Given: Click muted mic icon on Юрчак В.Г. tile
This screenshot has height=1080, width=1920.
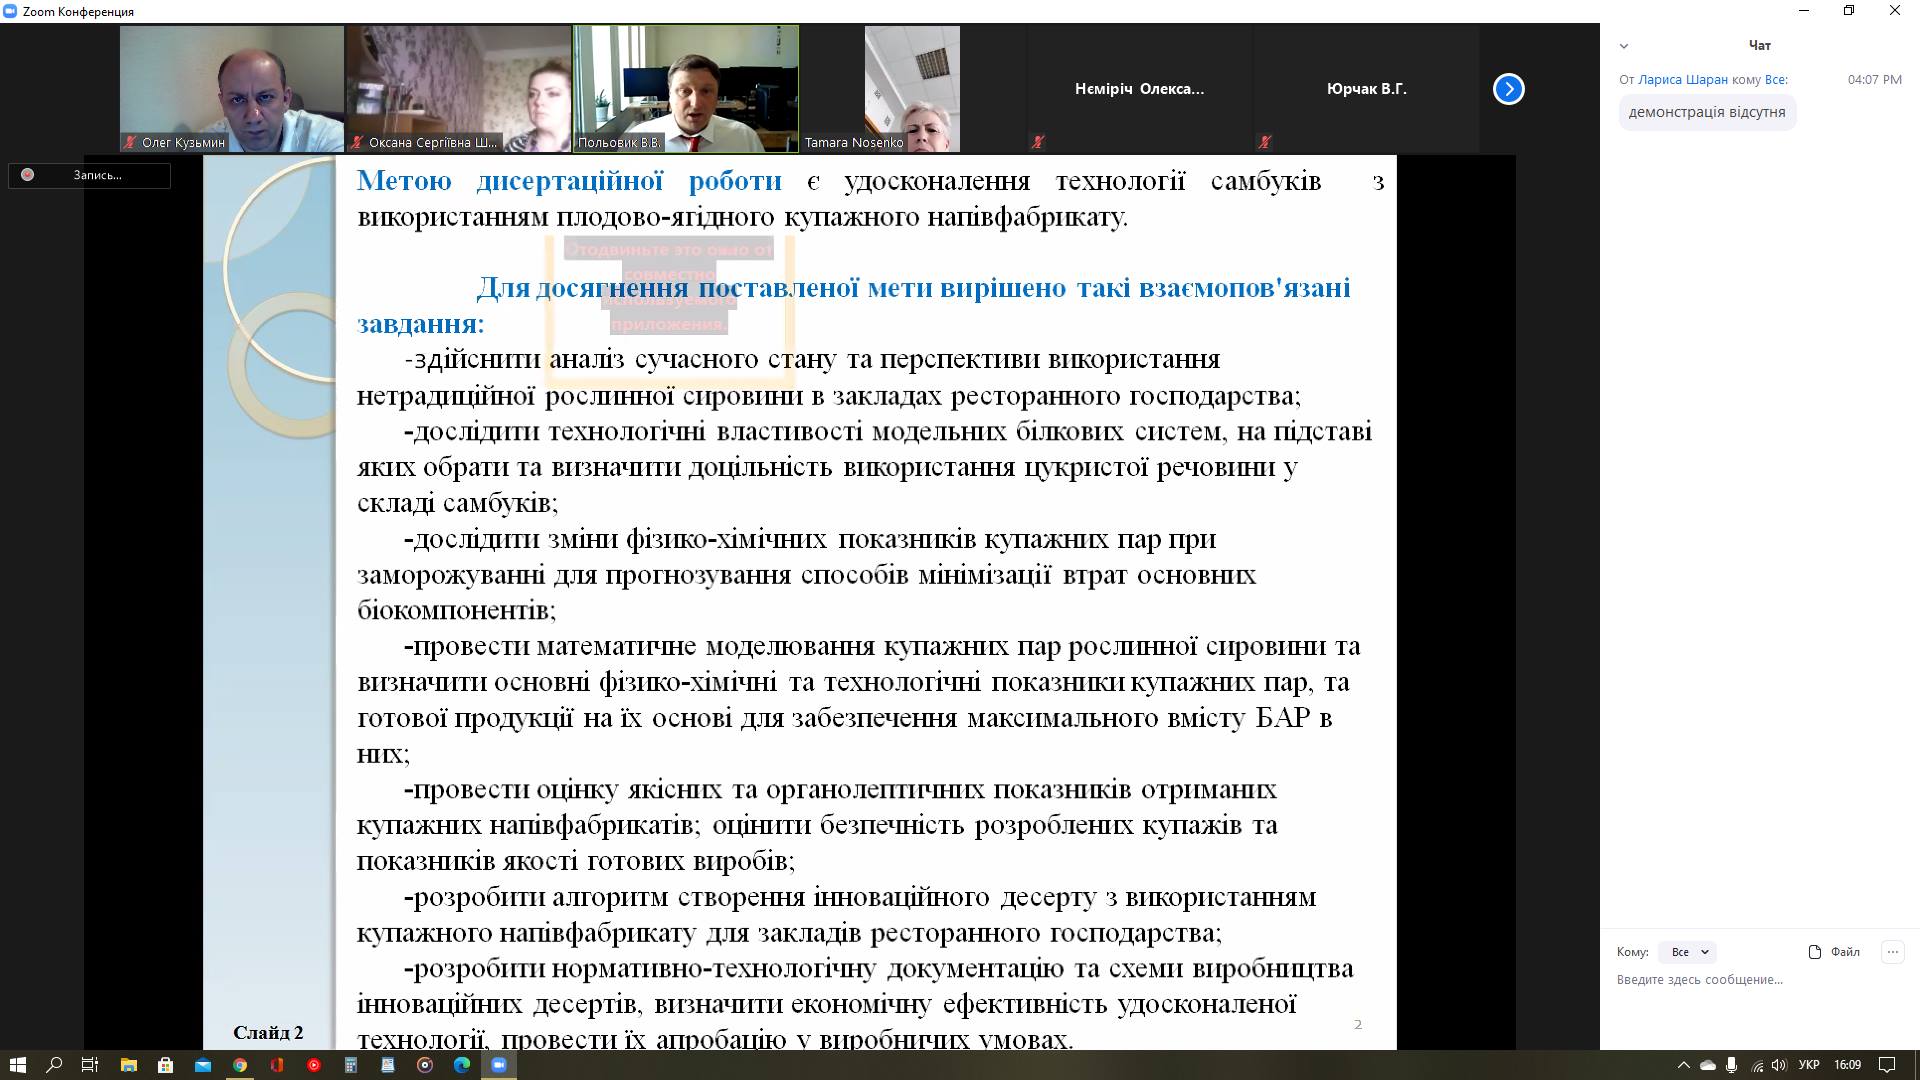Looking at the screenshot, I should tap(1265, 142).
